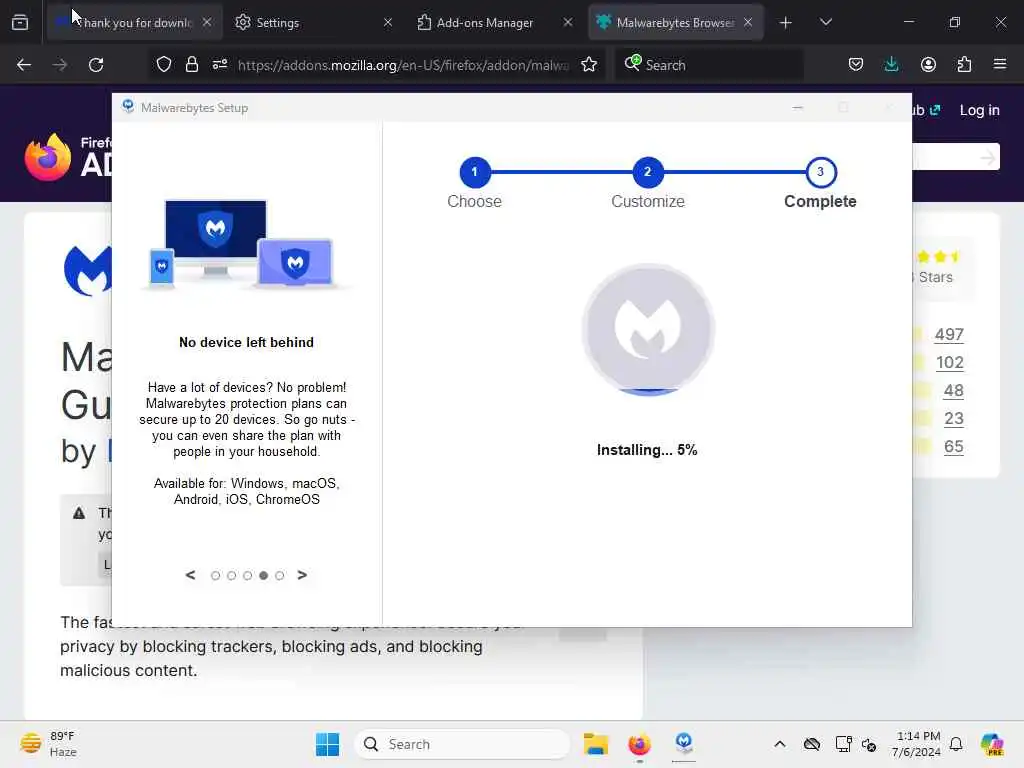
Task: Open a new tab with plus button
Action: tap(786, 23)
